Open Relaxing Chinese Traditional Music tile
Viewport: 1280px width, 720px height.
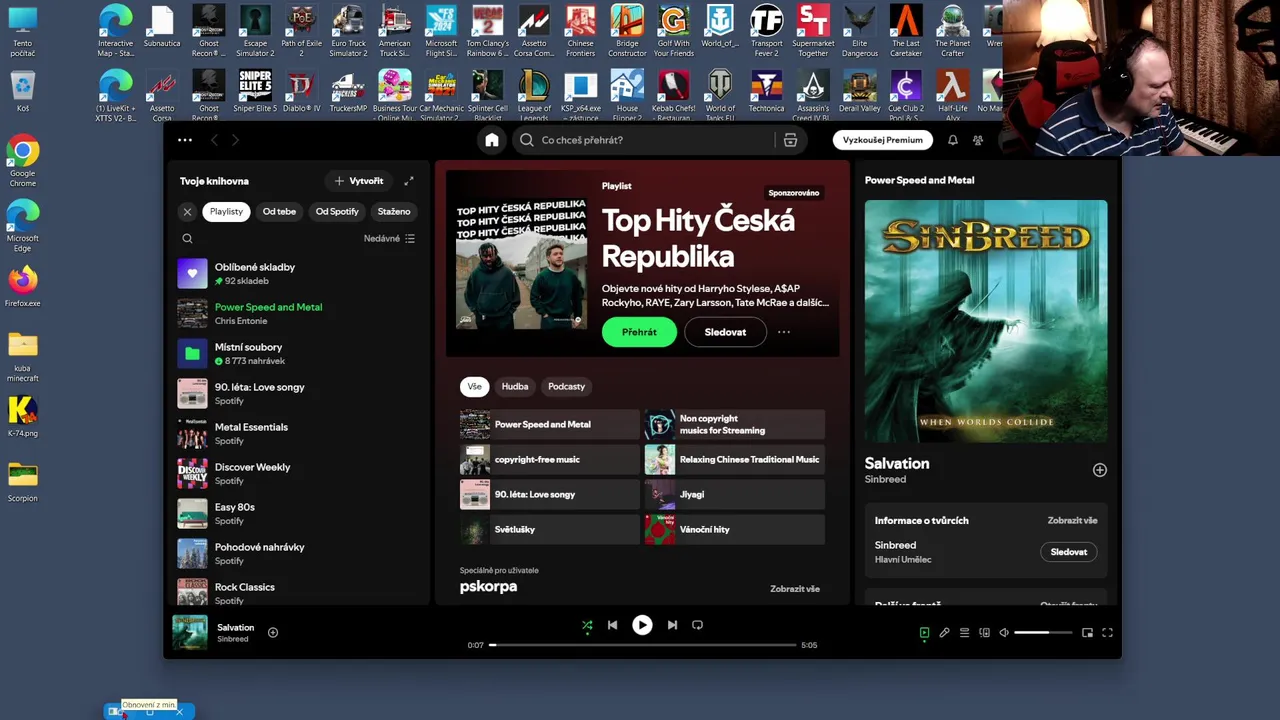pos(735,460)
